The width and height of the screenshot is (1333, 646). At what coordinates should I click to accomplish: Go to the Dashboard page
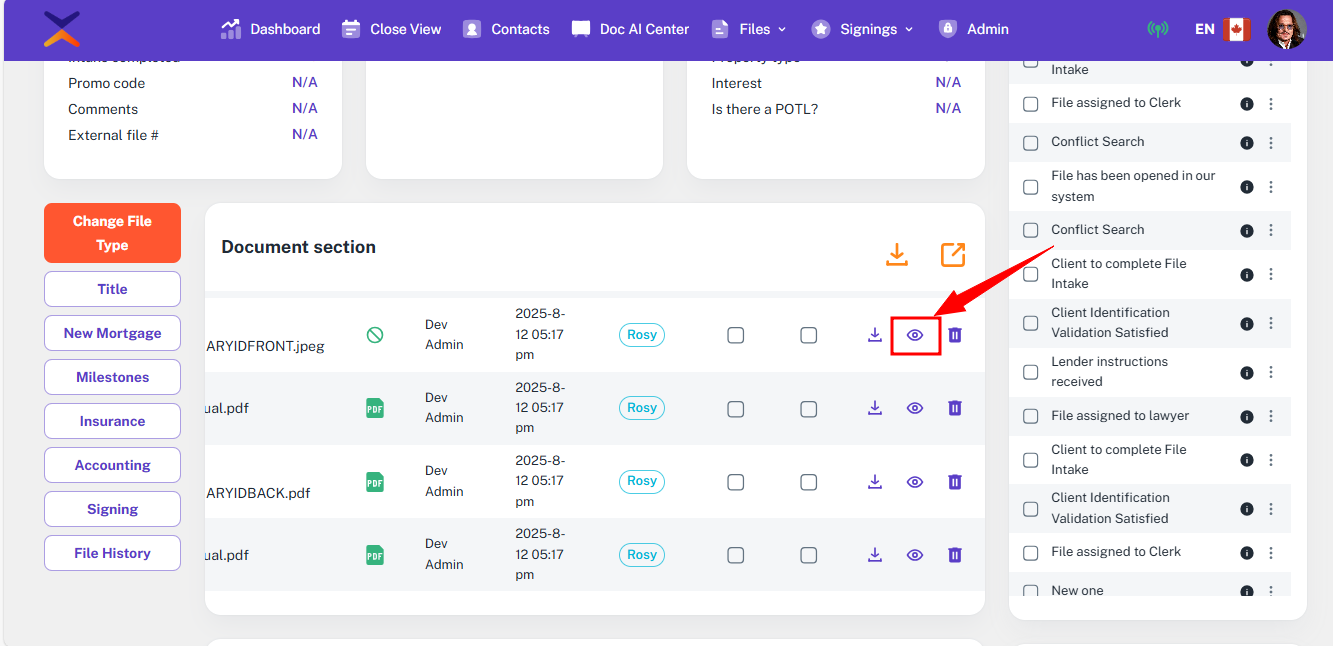271,29
